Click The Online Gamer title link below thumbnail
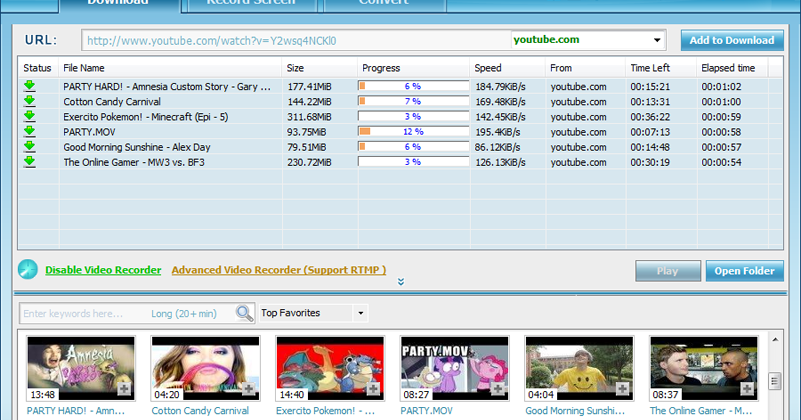 (700, 411)
